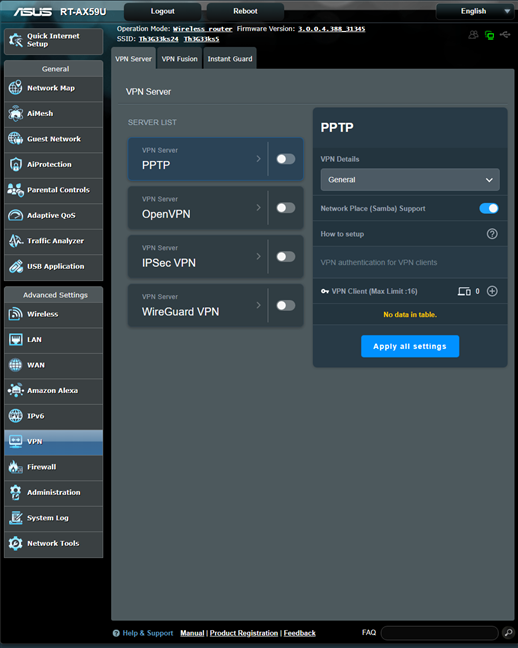Click the VPN monitor icon
The width and height of the screenshot is (518, 648).
15,441
